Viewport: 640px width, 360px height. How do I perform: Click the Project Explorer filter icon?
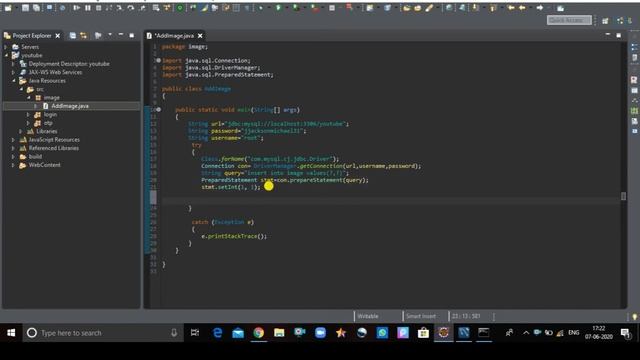tap(98, 36)
